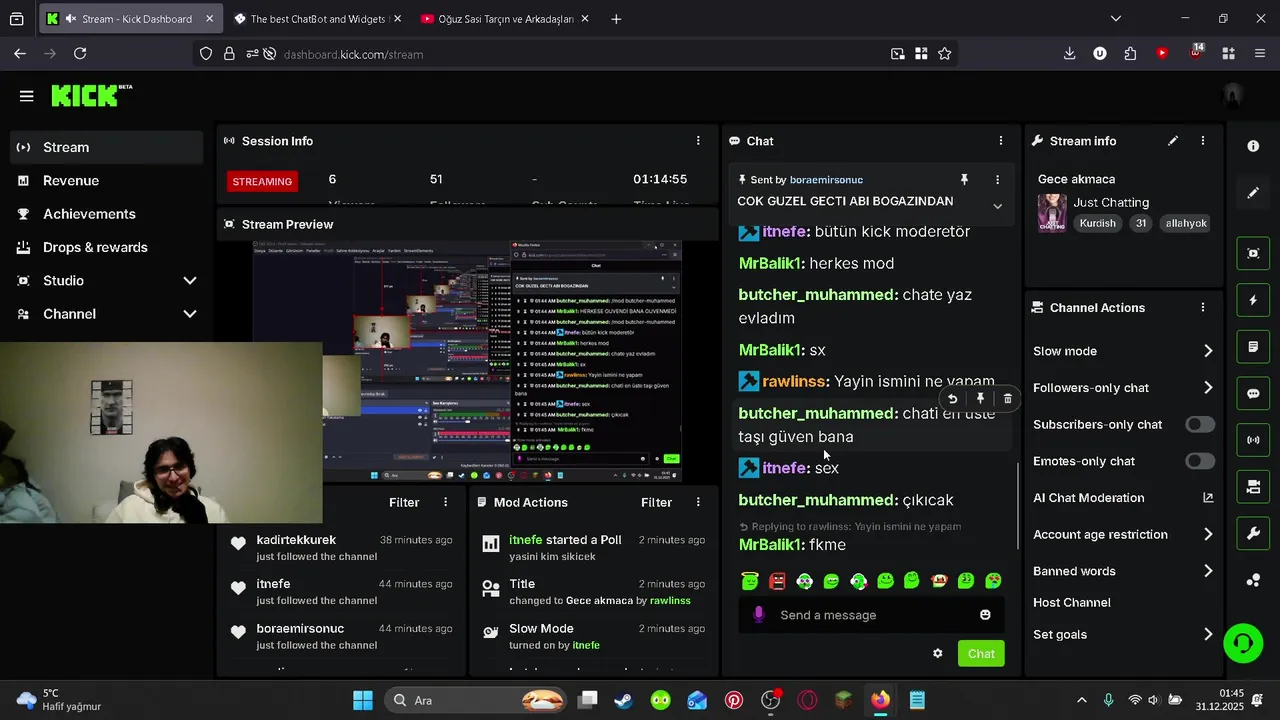Click Filter in Mod Actions panel
1280x720 pixels.
pyautogui.click(x=656, y=502)
